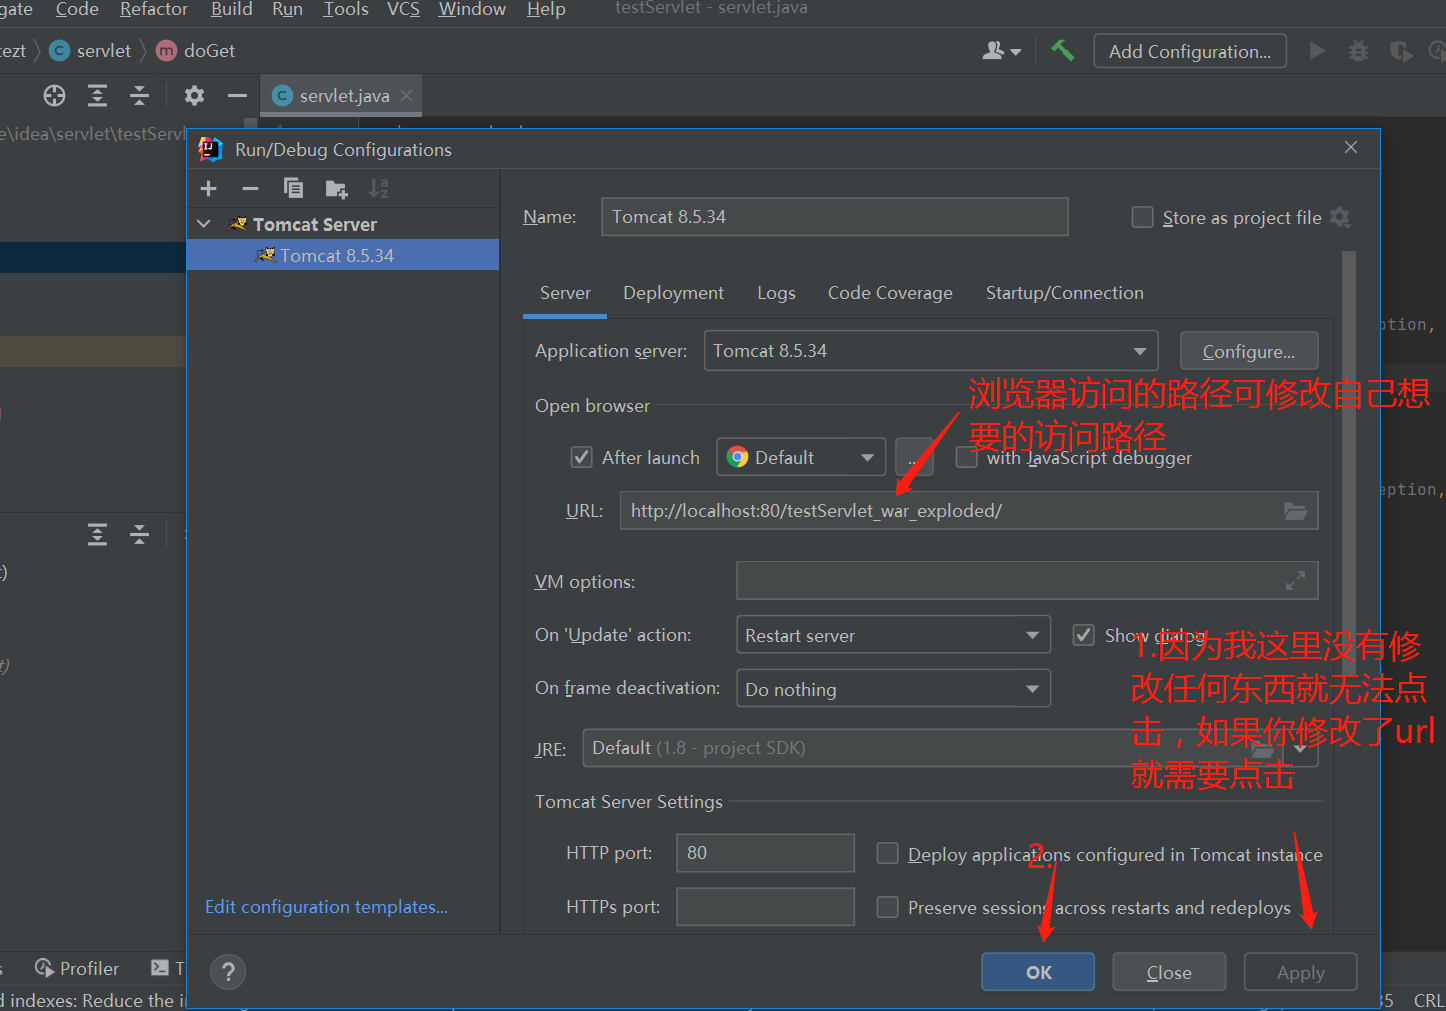Open the help question mark button
The image size is (1446, 1011).
pos(228,971)
